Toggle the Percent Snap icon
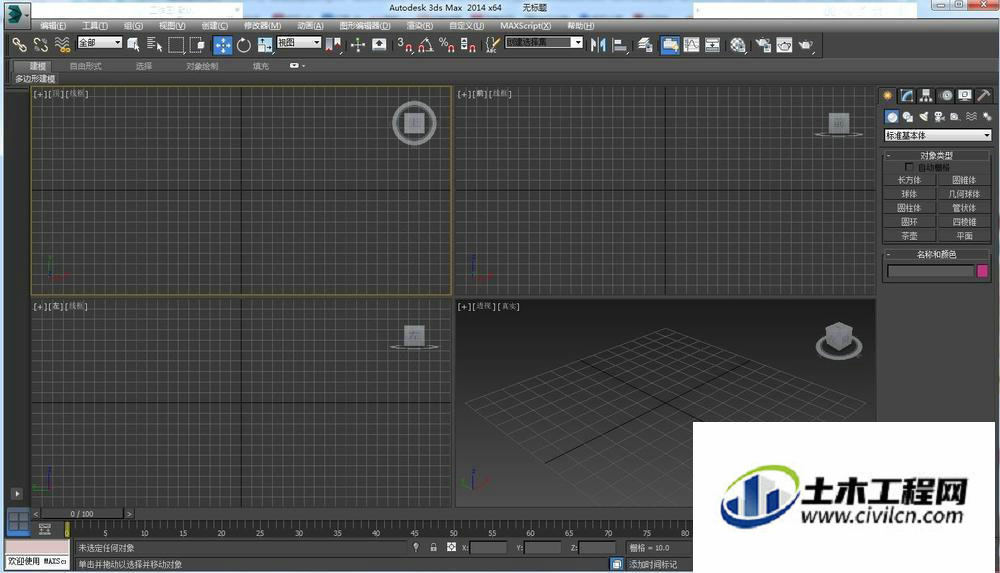This screenshot has width=1000, height=573. [x=447, y=45]
